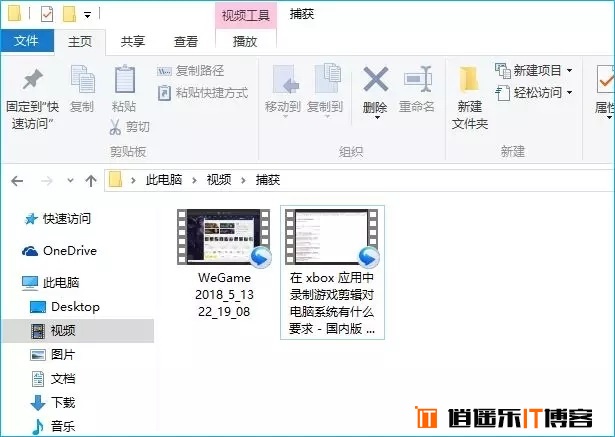This screenshot has width=615, height=437.
Task: Select the Video Tools (视频工具) contextual tab
Action: point(246,15)
